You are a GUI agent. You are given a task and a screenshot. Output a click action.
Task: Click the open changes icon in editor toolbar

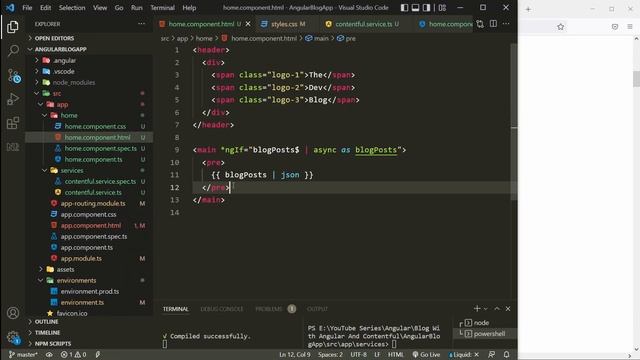click(x=480, y=24)
